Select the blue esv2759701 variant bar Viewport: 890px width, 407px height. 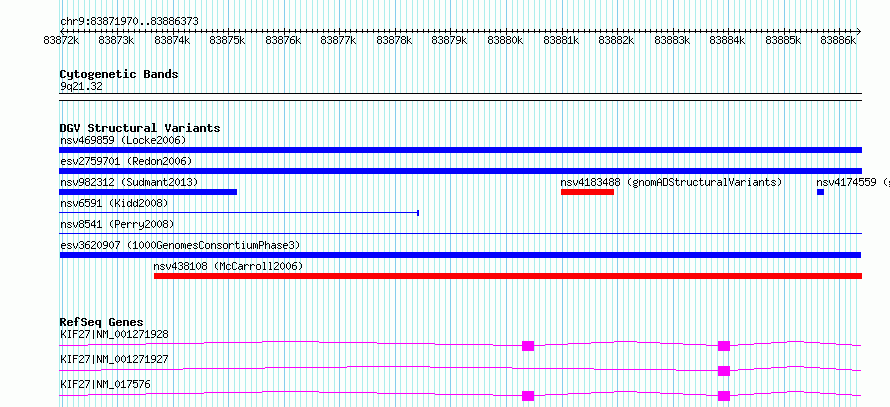[461, 171]
